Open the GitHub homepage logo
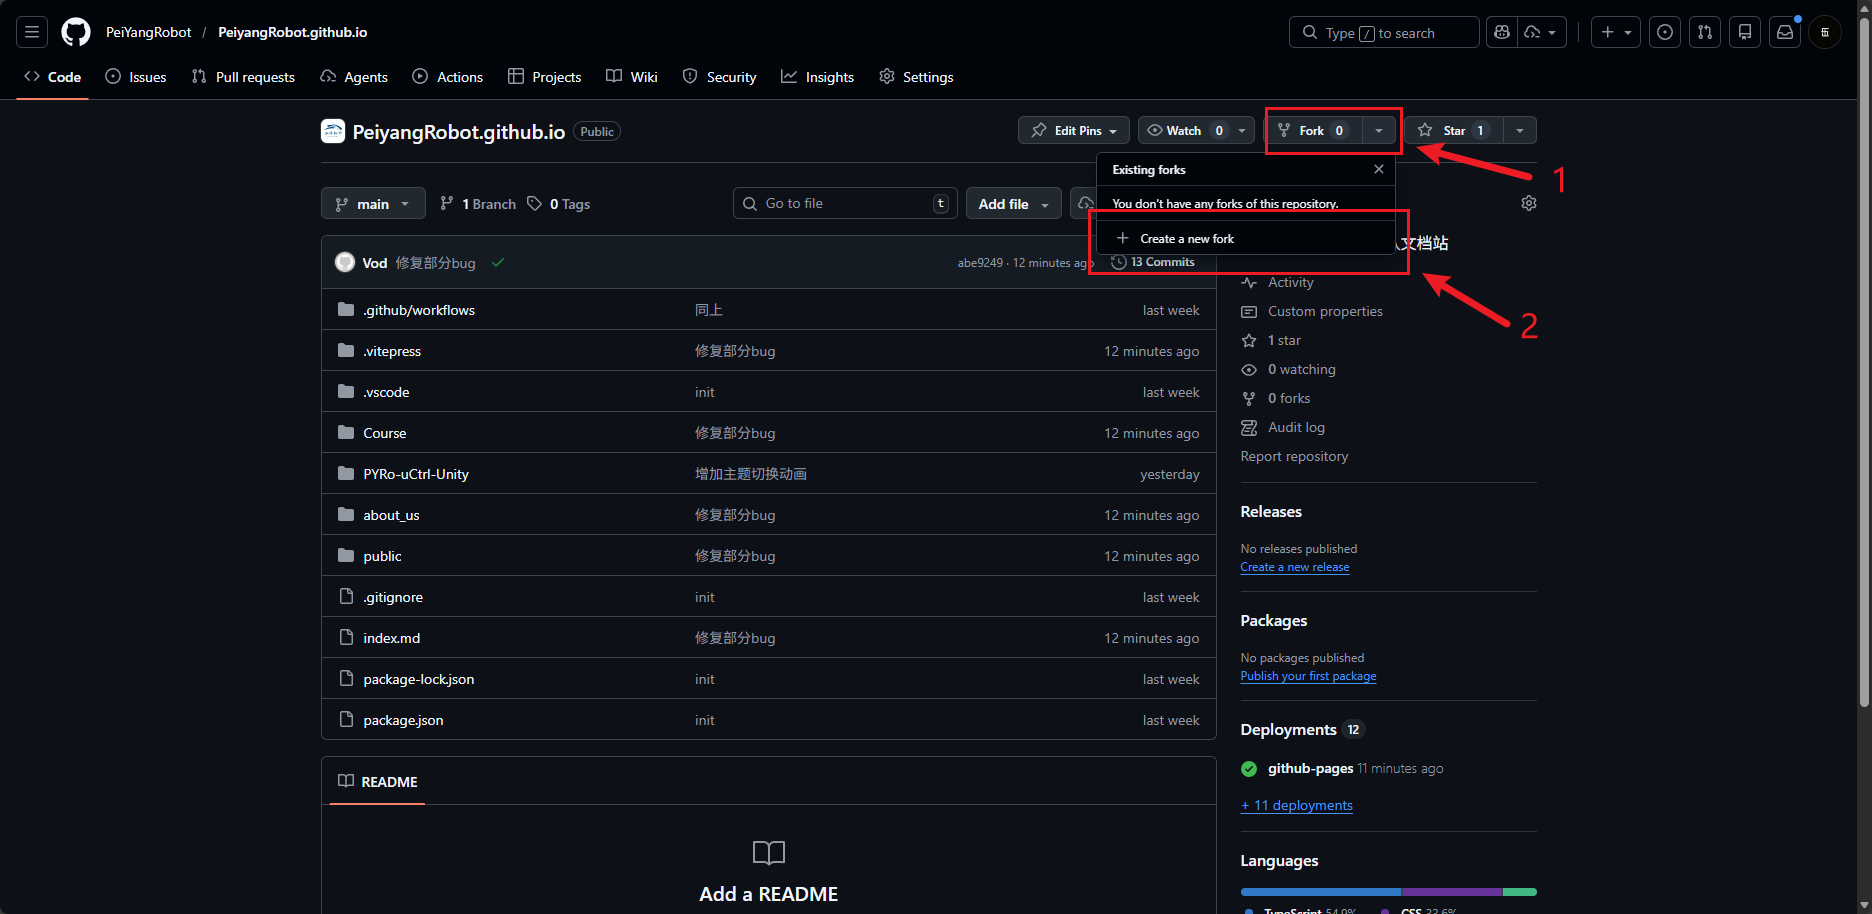The width and height of the screenshot is (1872, 914). click(76, 32)
